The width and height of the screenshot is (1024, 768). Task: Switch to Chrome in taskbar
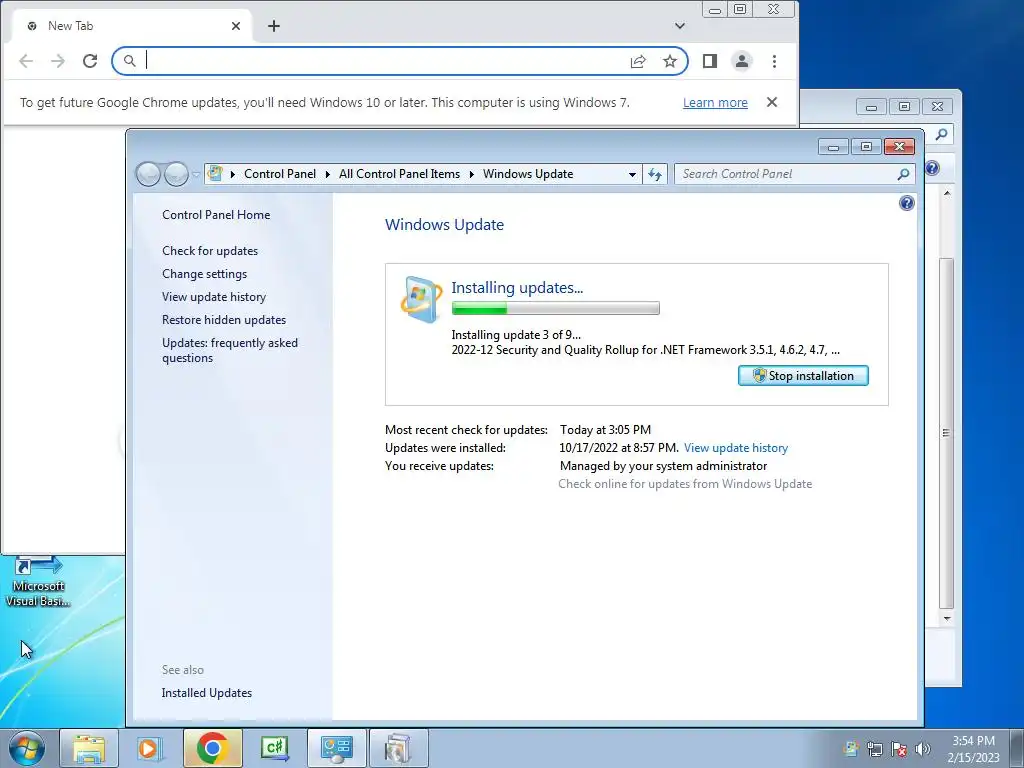click(x=212, y=748)
